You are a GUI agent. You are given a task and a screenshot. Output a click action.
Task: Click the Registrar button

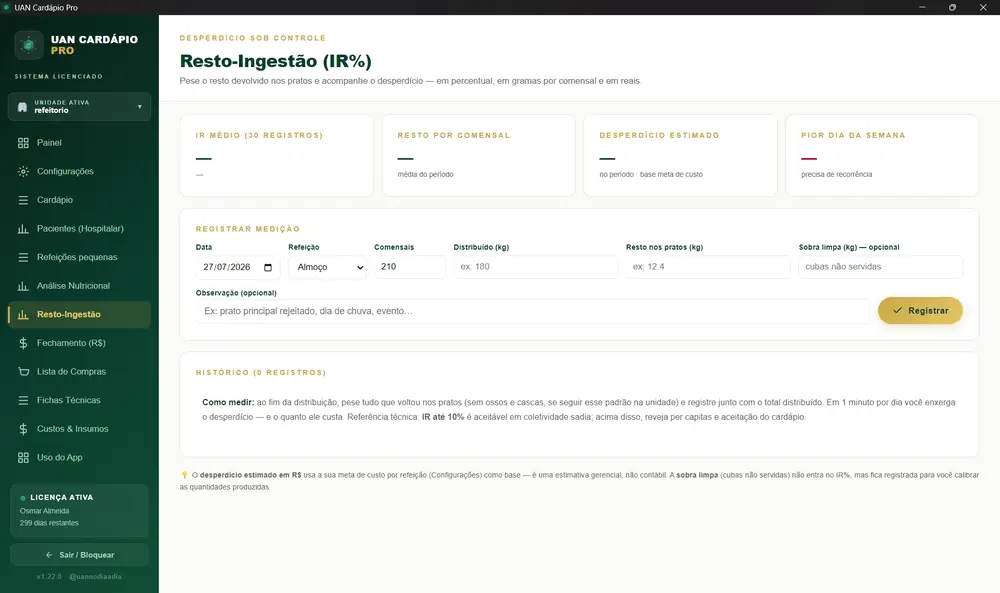pyautogui.click(x=920, y=311)
